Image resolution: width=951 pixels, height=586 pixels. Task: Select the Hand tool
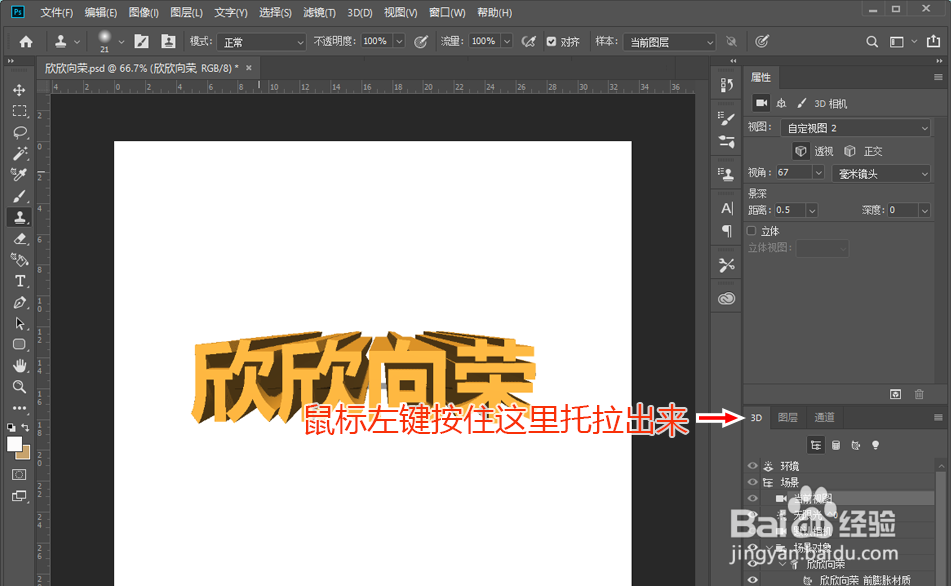[20, 366]
